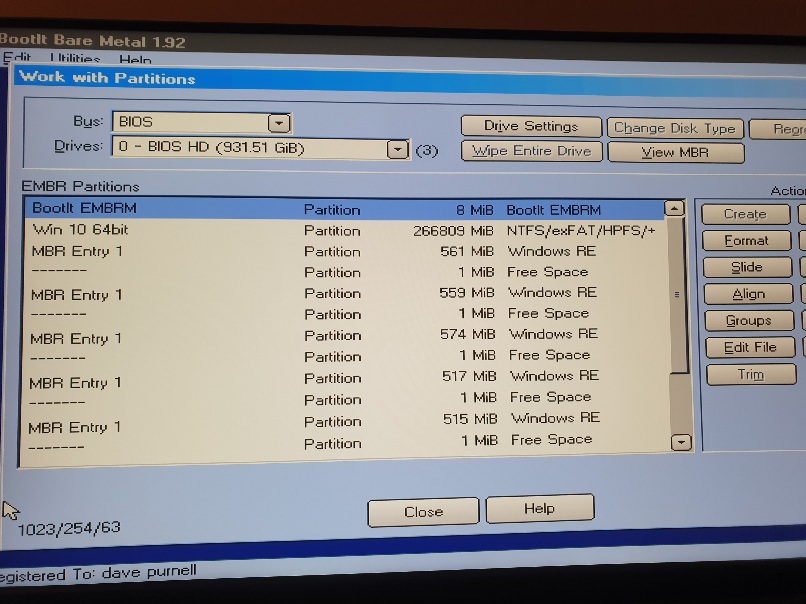Screen dimensions: 806x604
Task: Click the NTFS/exFAT/HPFS/+ type text
Action: [581, 231]
